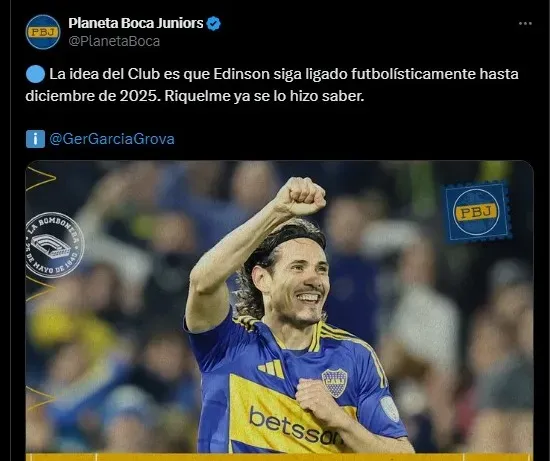Click the betsson sponsor text on jersey

(295, 427)
